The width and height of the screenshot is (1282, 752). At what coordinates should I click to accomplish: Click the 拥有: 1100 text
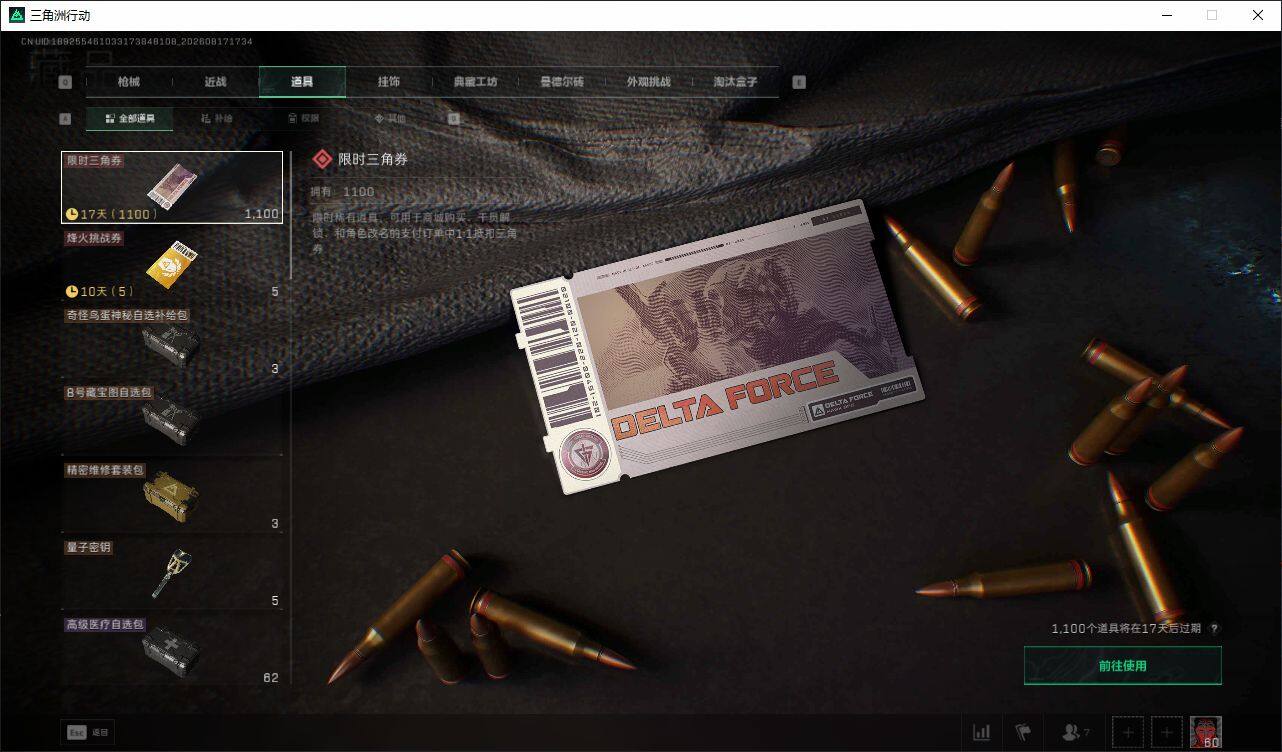pyautogui.click(x=343, y=192)
